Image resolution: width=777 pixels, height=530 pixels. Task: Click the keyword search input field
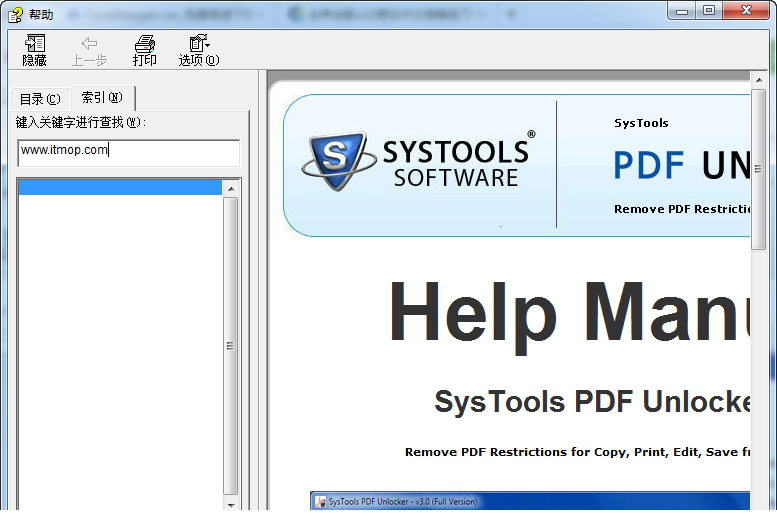129,153
